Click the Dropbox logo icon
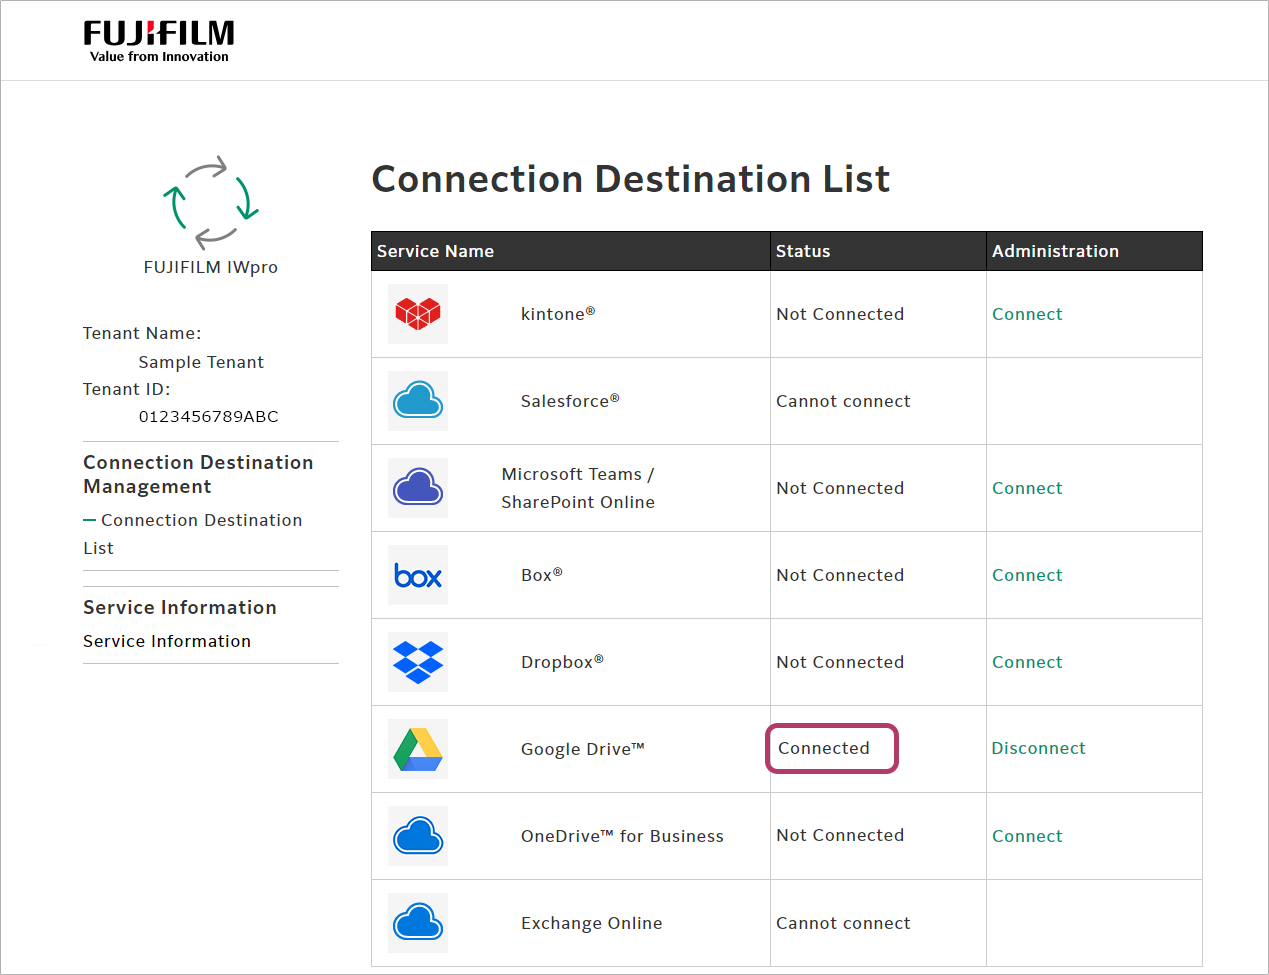Image resolution: width=1269 pixels, height=975 pixels. point(418,662)
